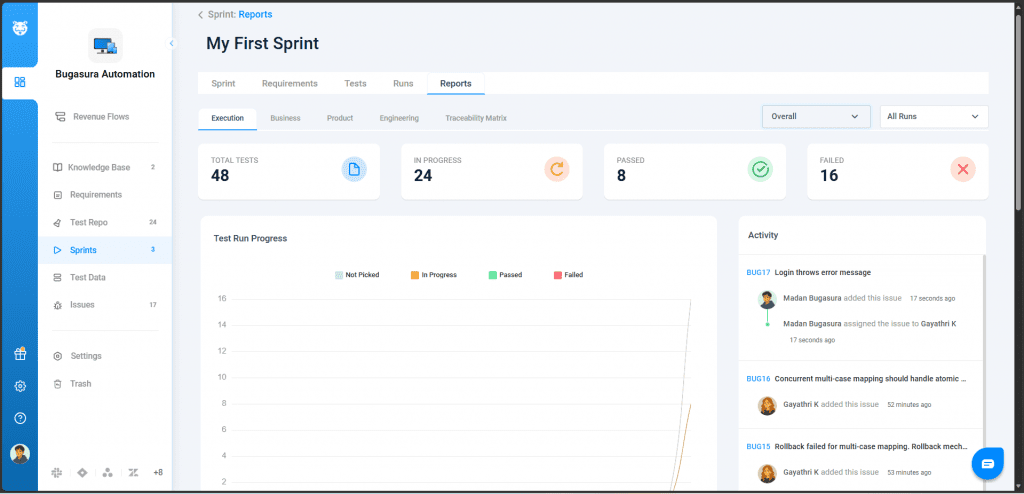Viewport: 1024px width, 494px height.
Task: Open the gift box icon
Action: coord(20,354)
